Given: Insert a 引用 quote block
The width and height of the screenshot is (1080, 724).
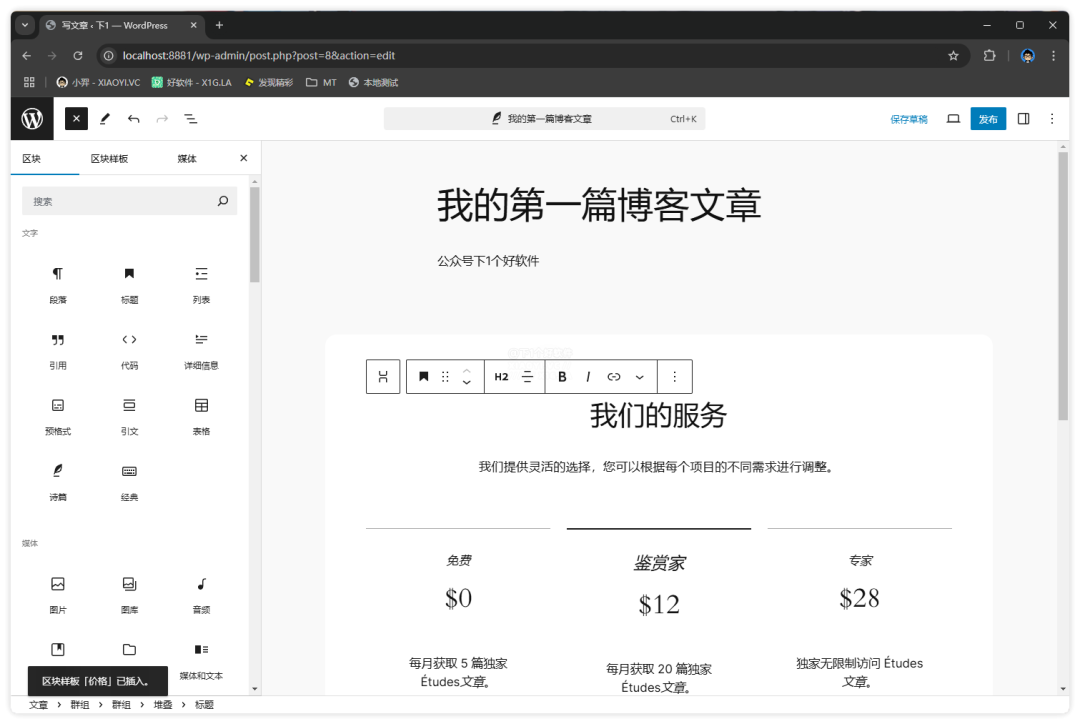Looking at the screenshot, I should (x=58, y=348).
